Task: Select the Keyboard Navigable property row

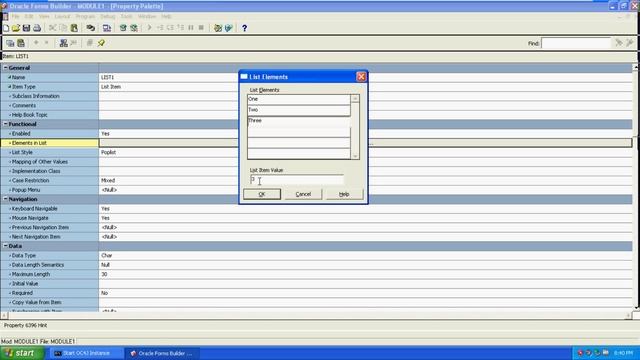Action: 317,209
